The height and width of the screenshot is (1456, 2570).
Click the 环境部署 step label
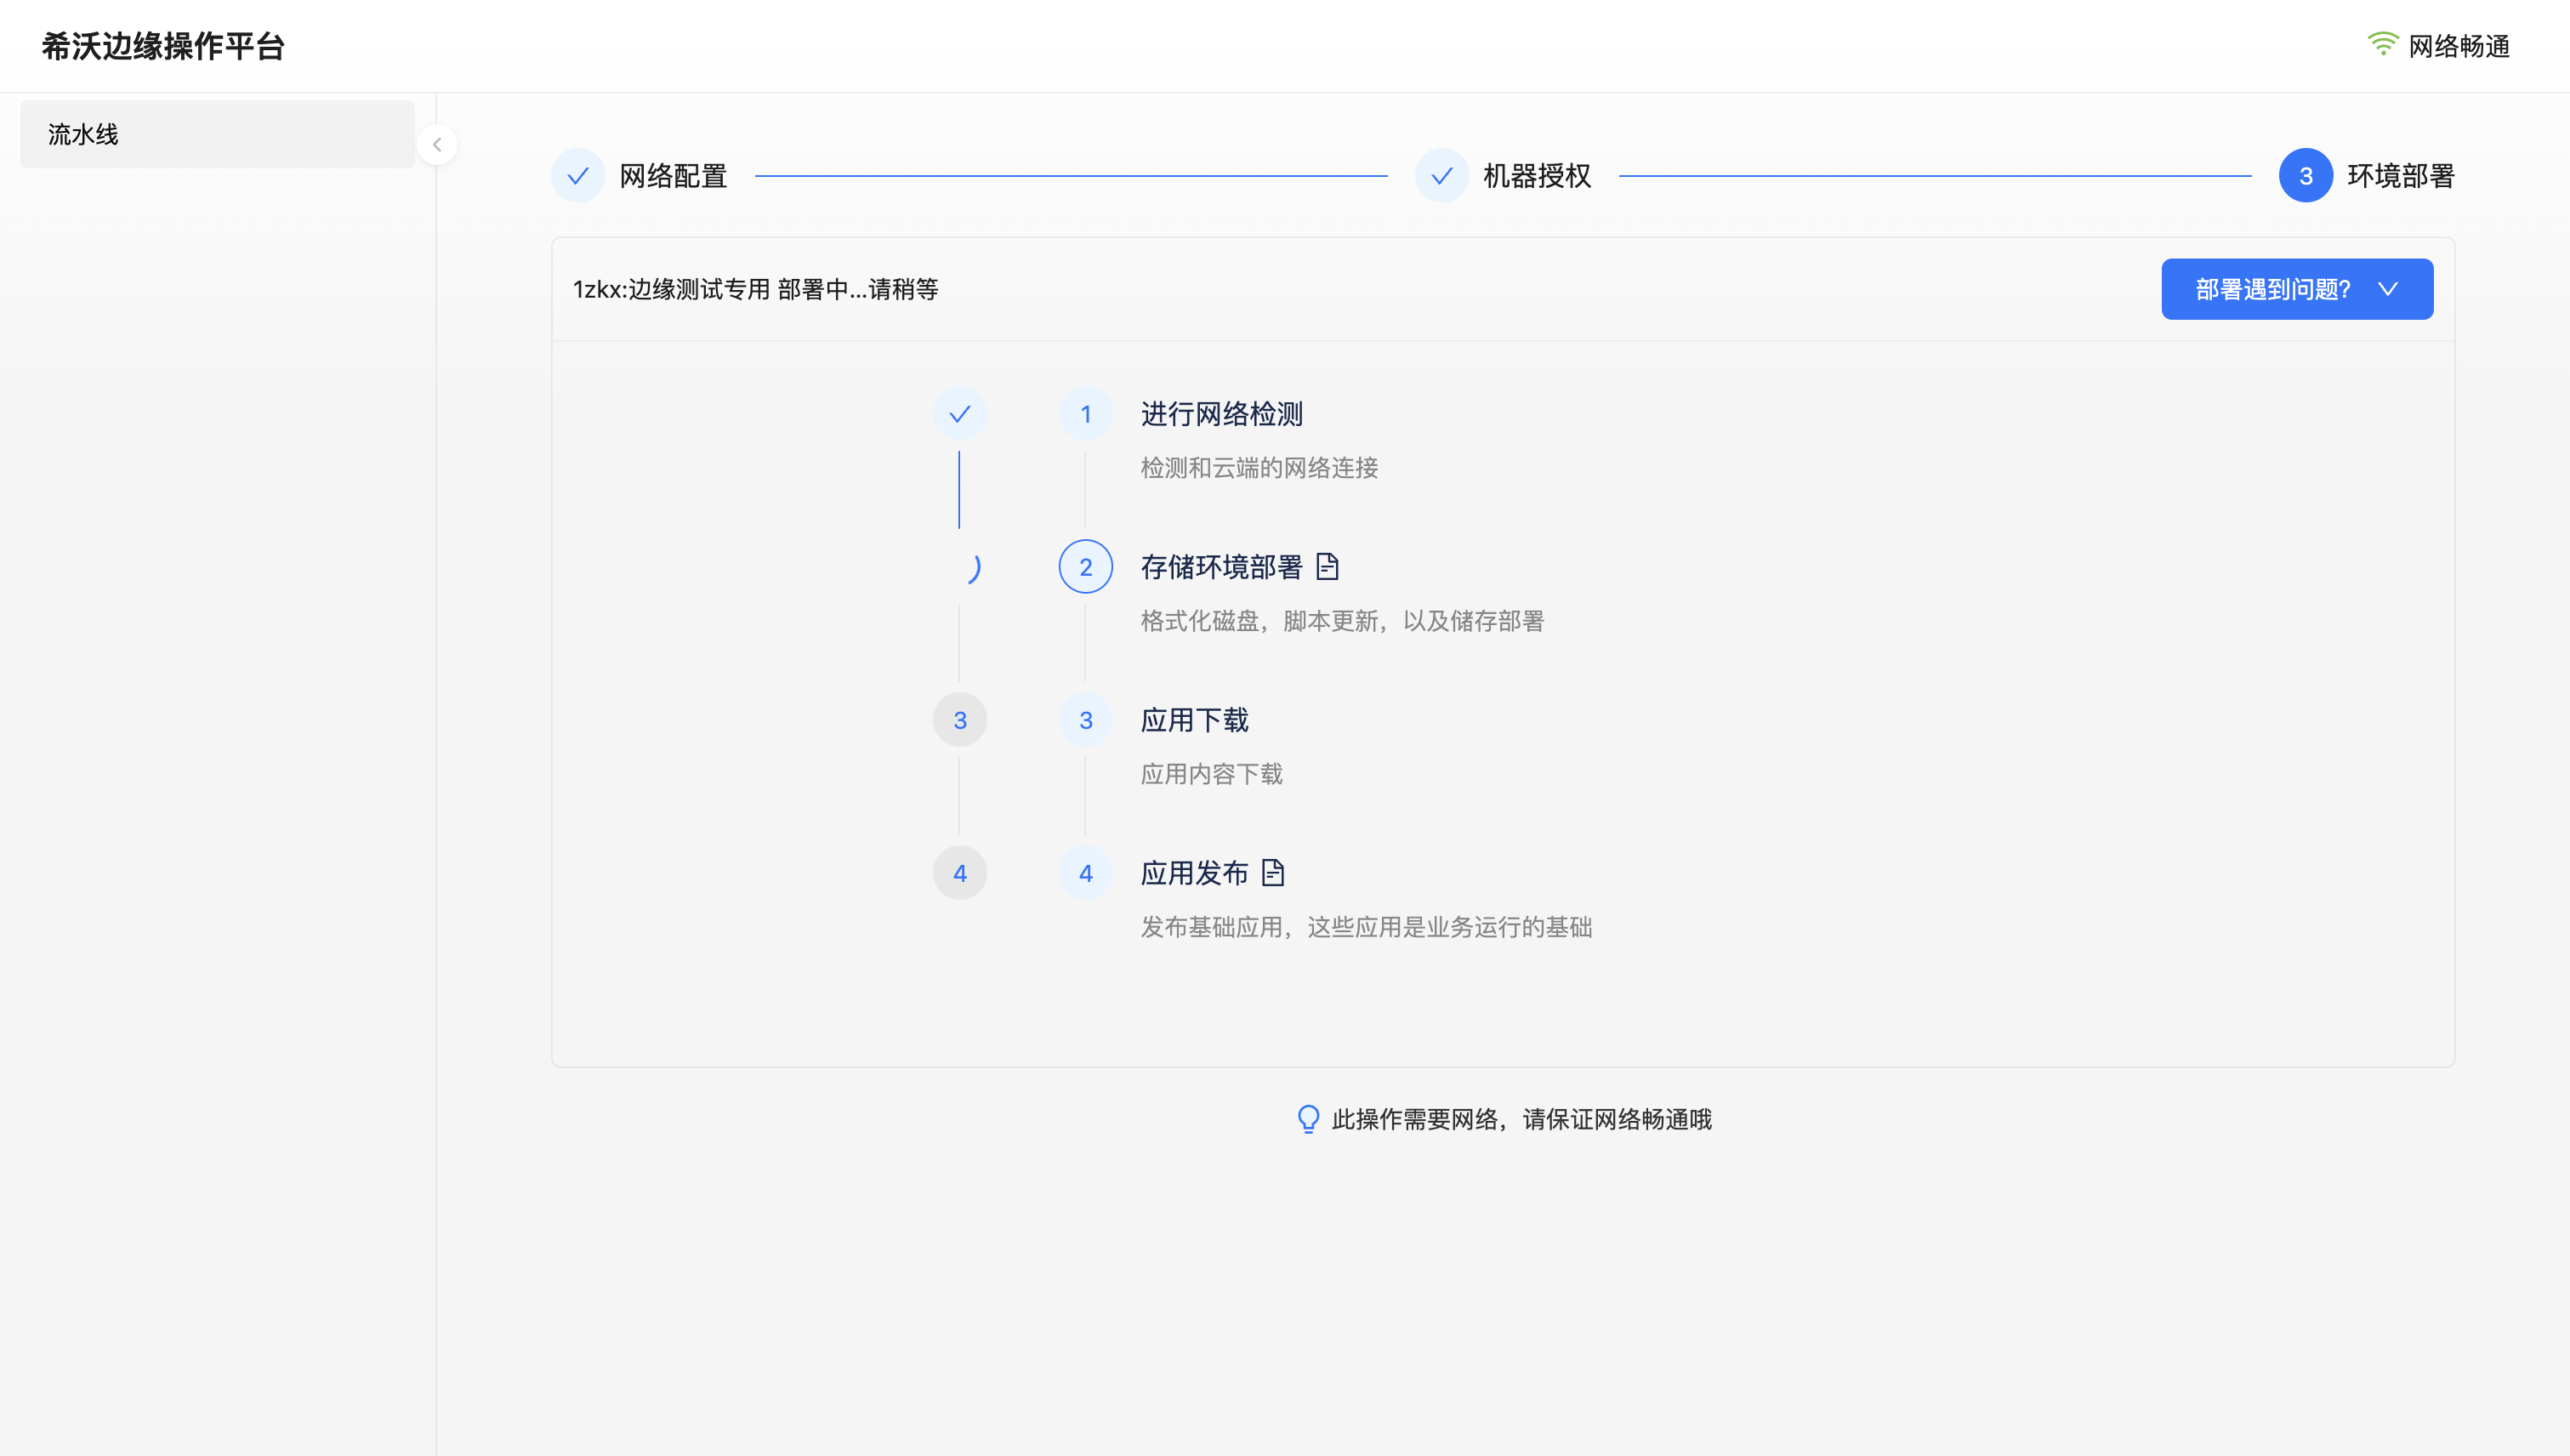pos(2401,176)
